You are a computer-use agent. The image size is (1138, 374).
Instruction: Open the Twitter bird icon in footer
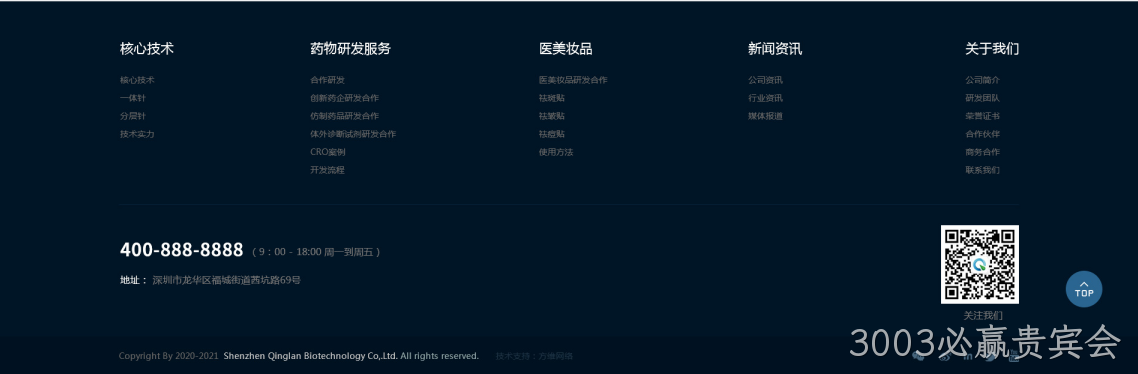pos(991,357)
